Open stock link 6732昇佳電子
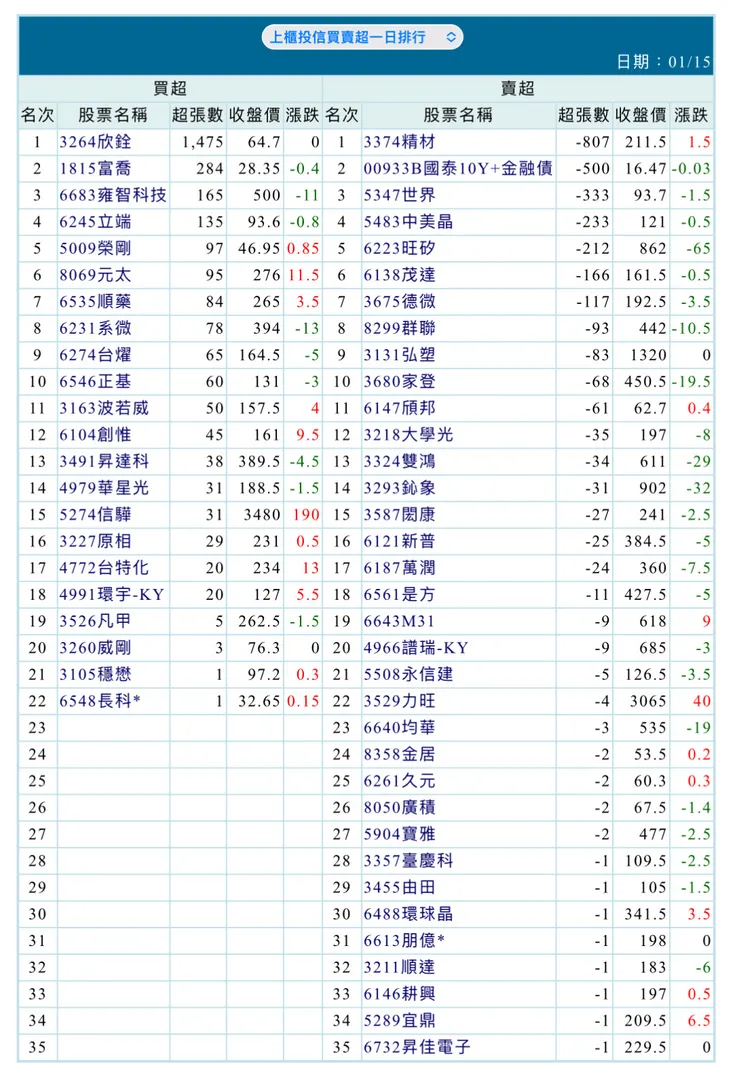 pyautogui.click(x=417, y=1047)
